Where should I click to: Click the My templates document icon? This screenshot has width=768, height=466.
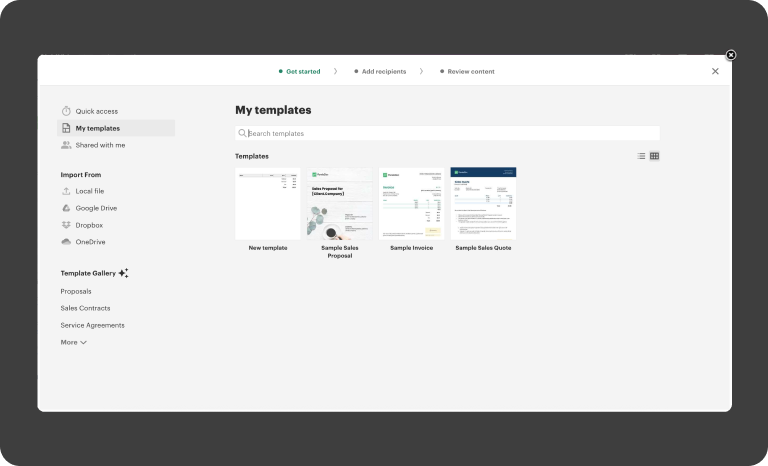(x=66, y=128)
